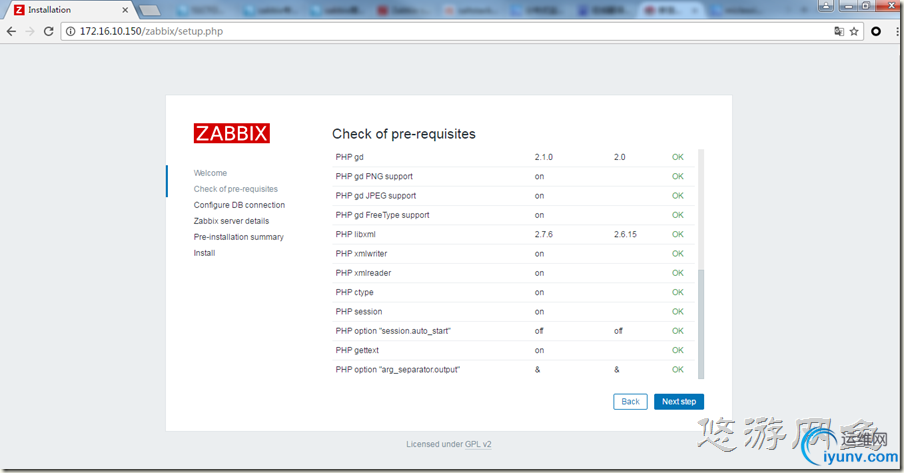Click the 2.7.6 current value for libxml
Viewport: 904px width, 473px height.
[544, 234]
